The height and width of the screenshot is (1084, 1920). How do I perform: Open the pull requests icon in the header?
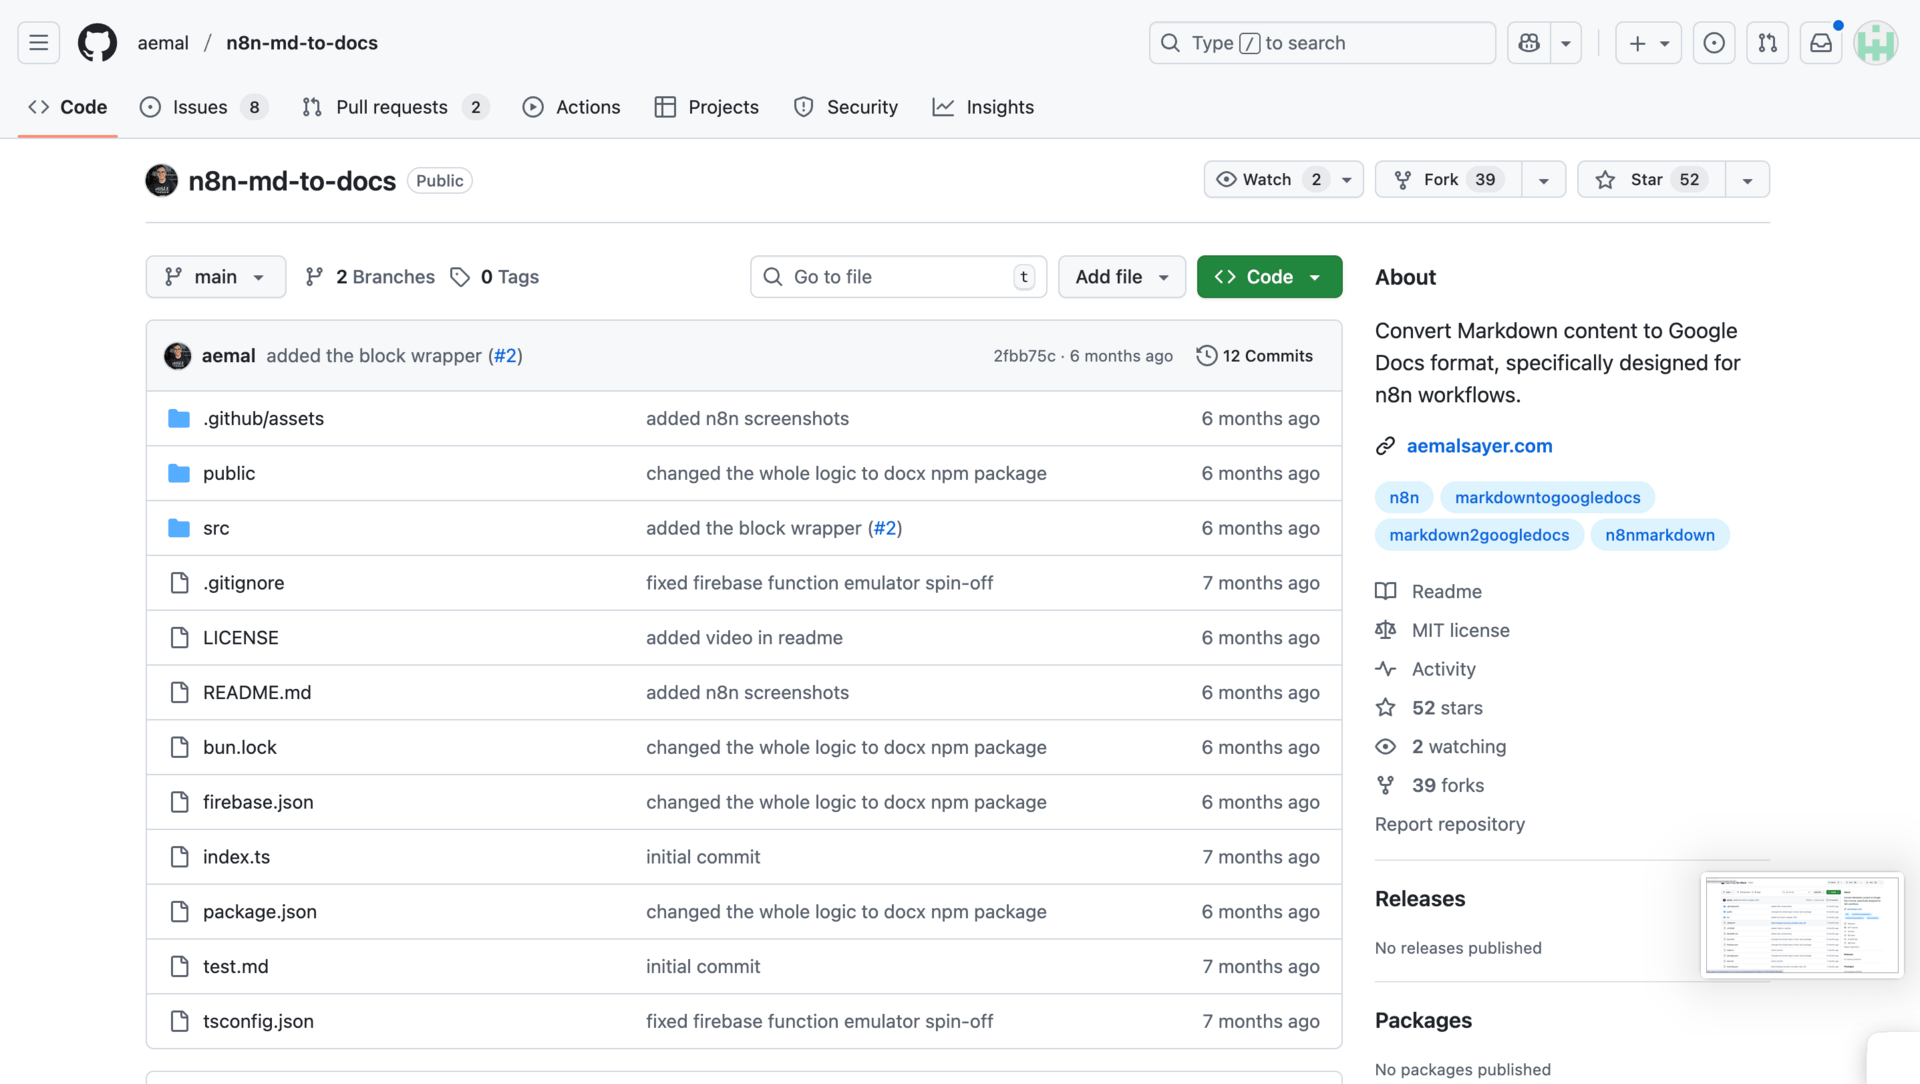1767,43
